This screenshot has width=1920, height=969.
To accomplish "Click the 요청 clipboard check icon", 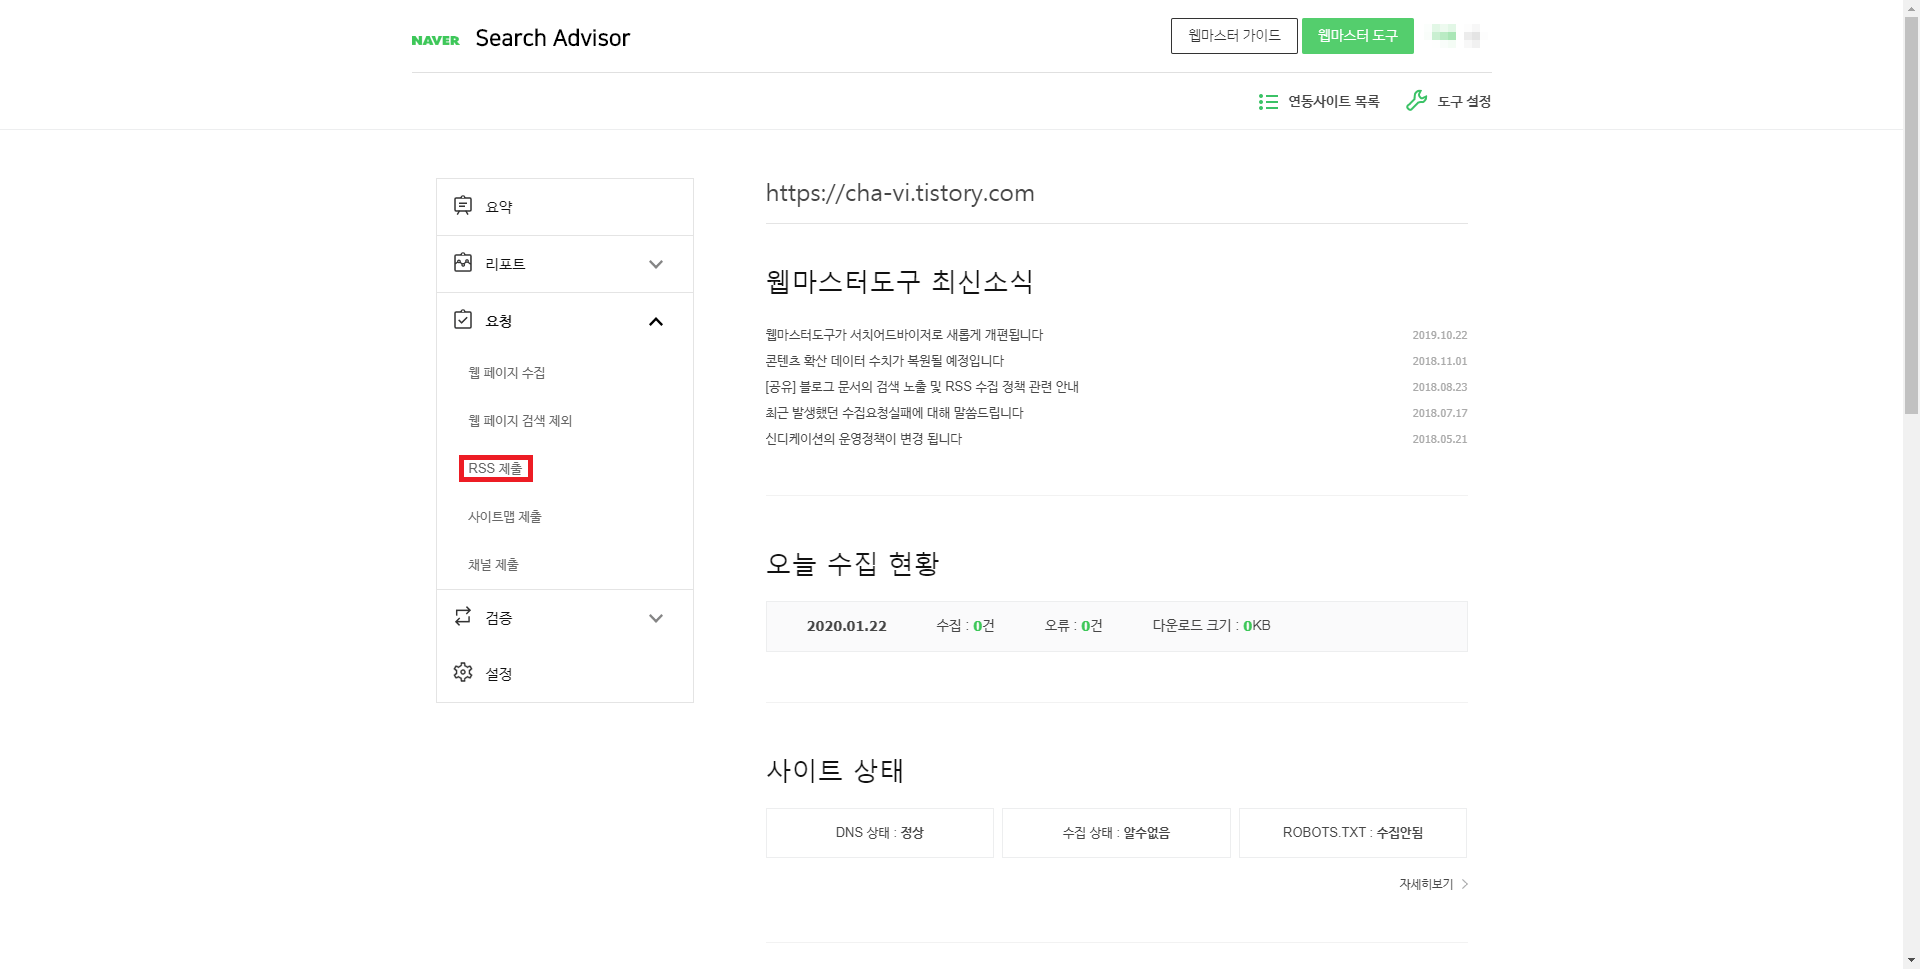I will coord(463,320).
